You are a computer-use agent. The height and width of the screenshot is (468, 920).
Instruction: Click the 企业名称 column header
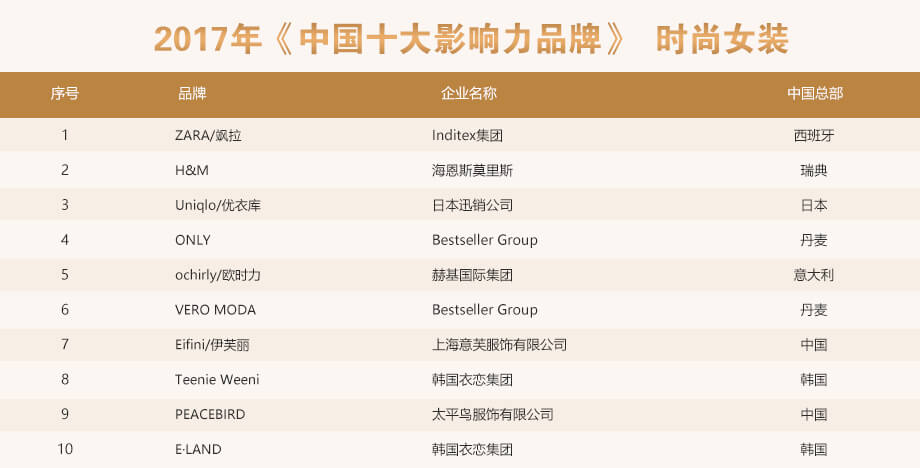469,93
